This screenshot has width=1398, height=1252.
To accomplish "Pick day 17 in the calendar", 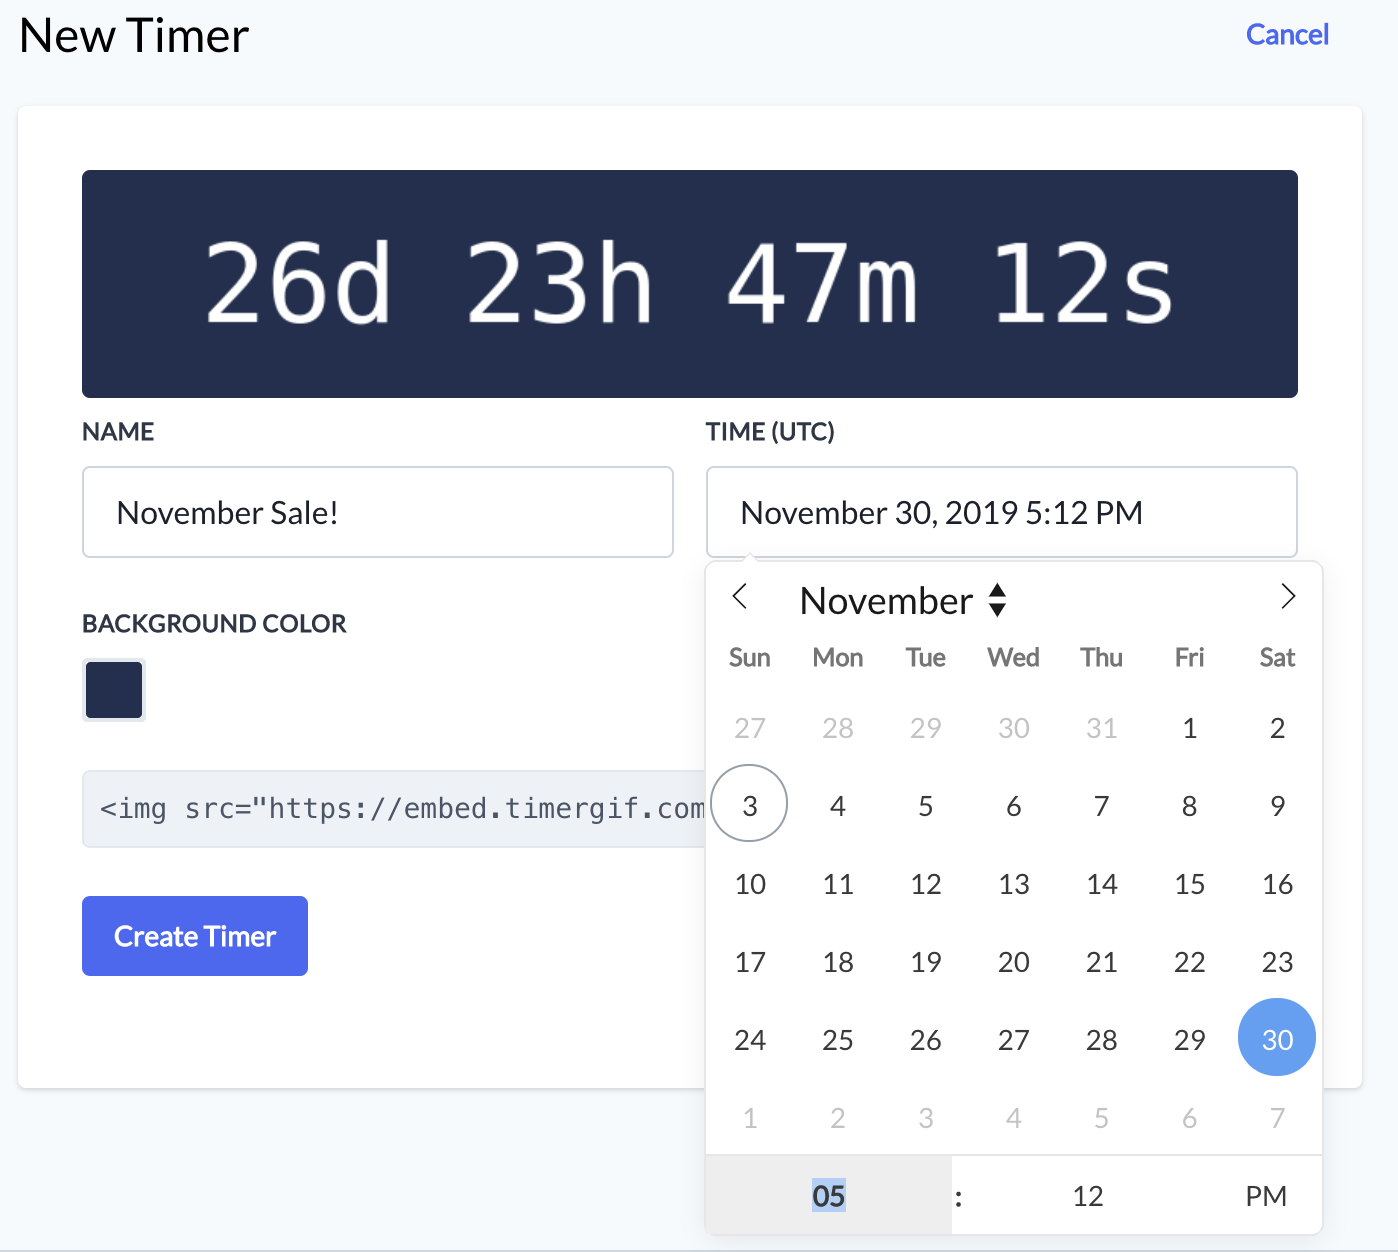I will click(x=750, y=961).
